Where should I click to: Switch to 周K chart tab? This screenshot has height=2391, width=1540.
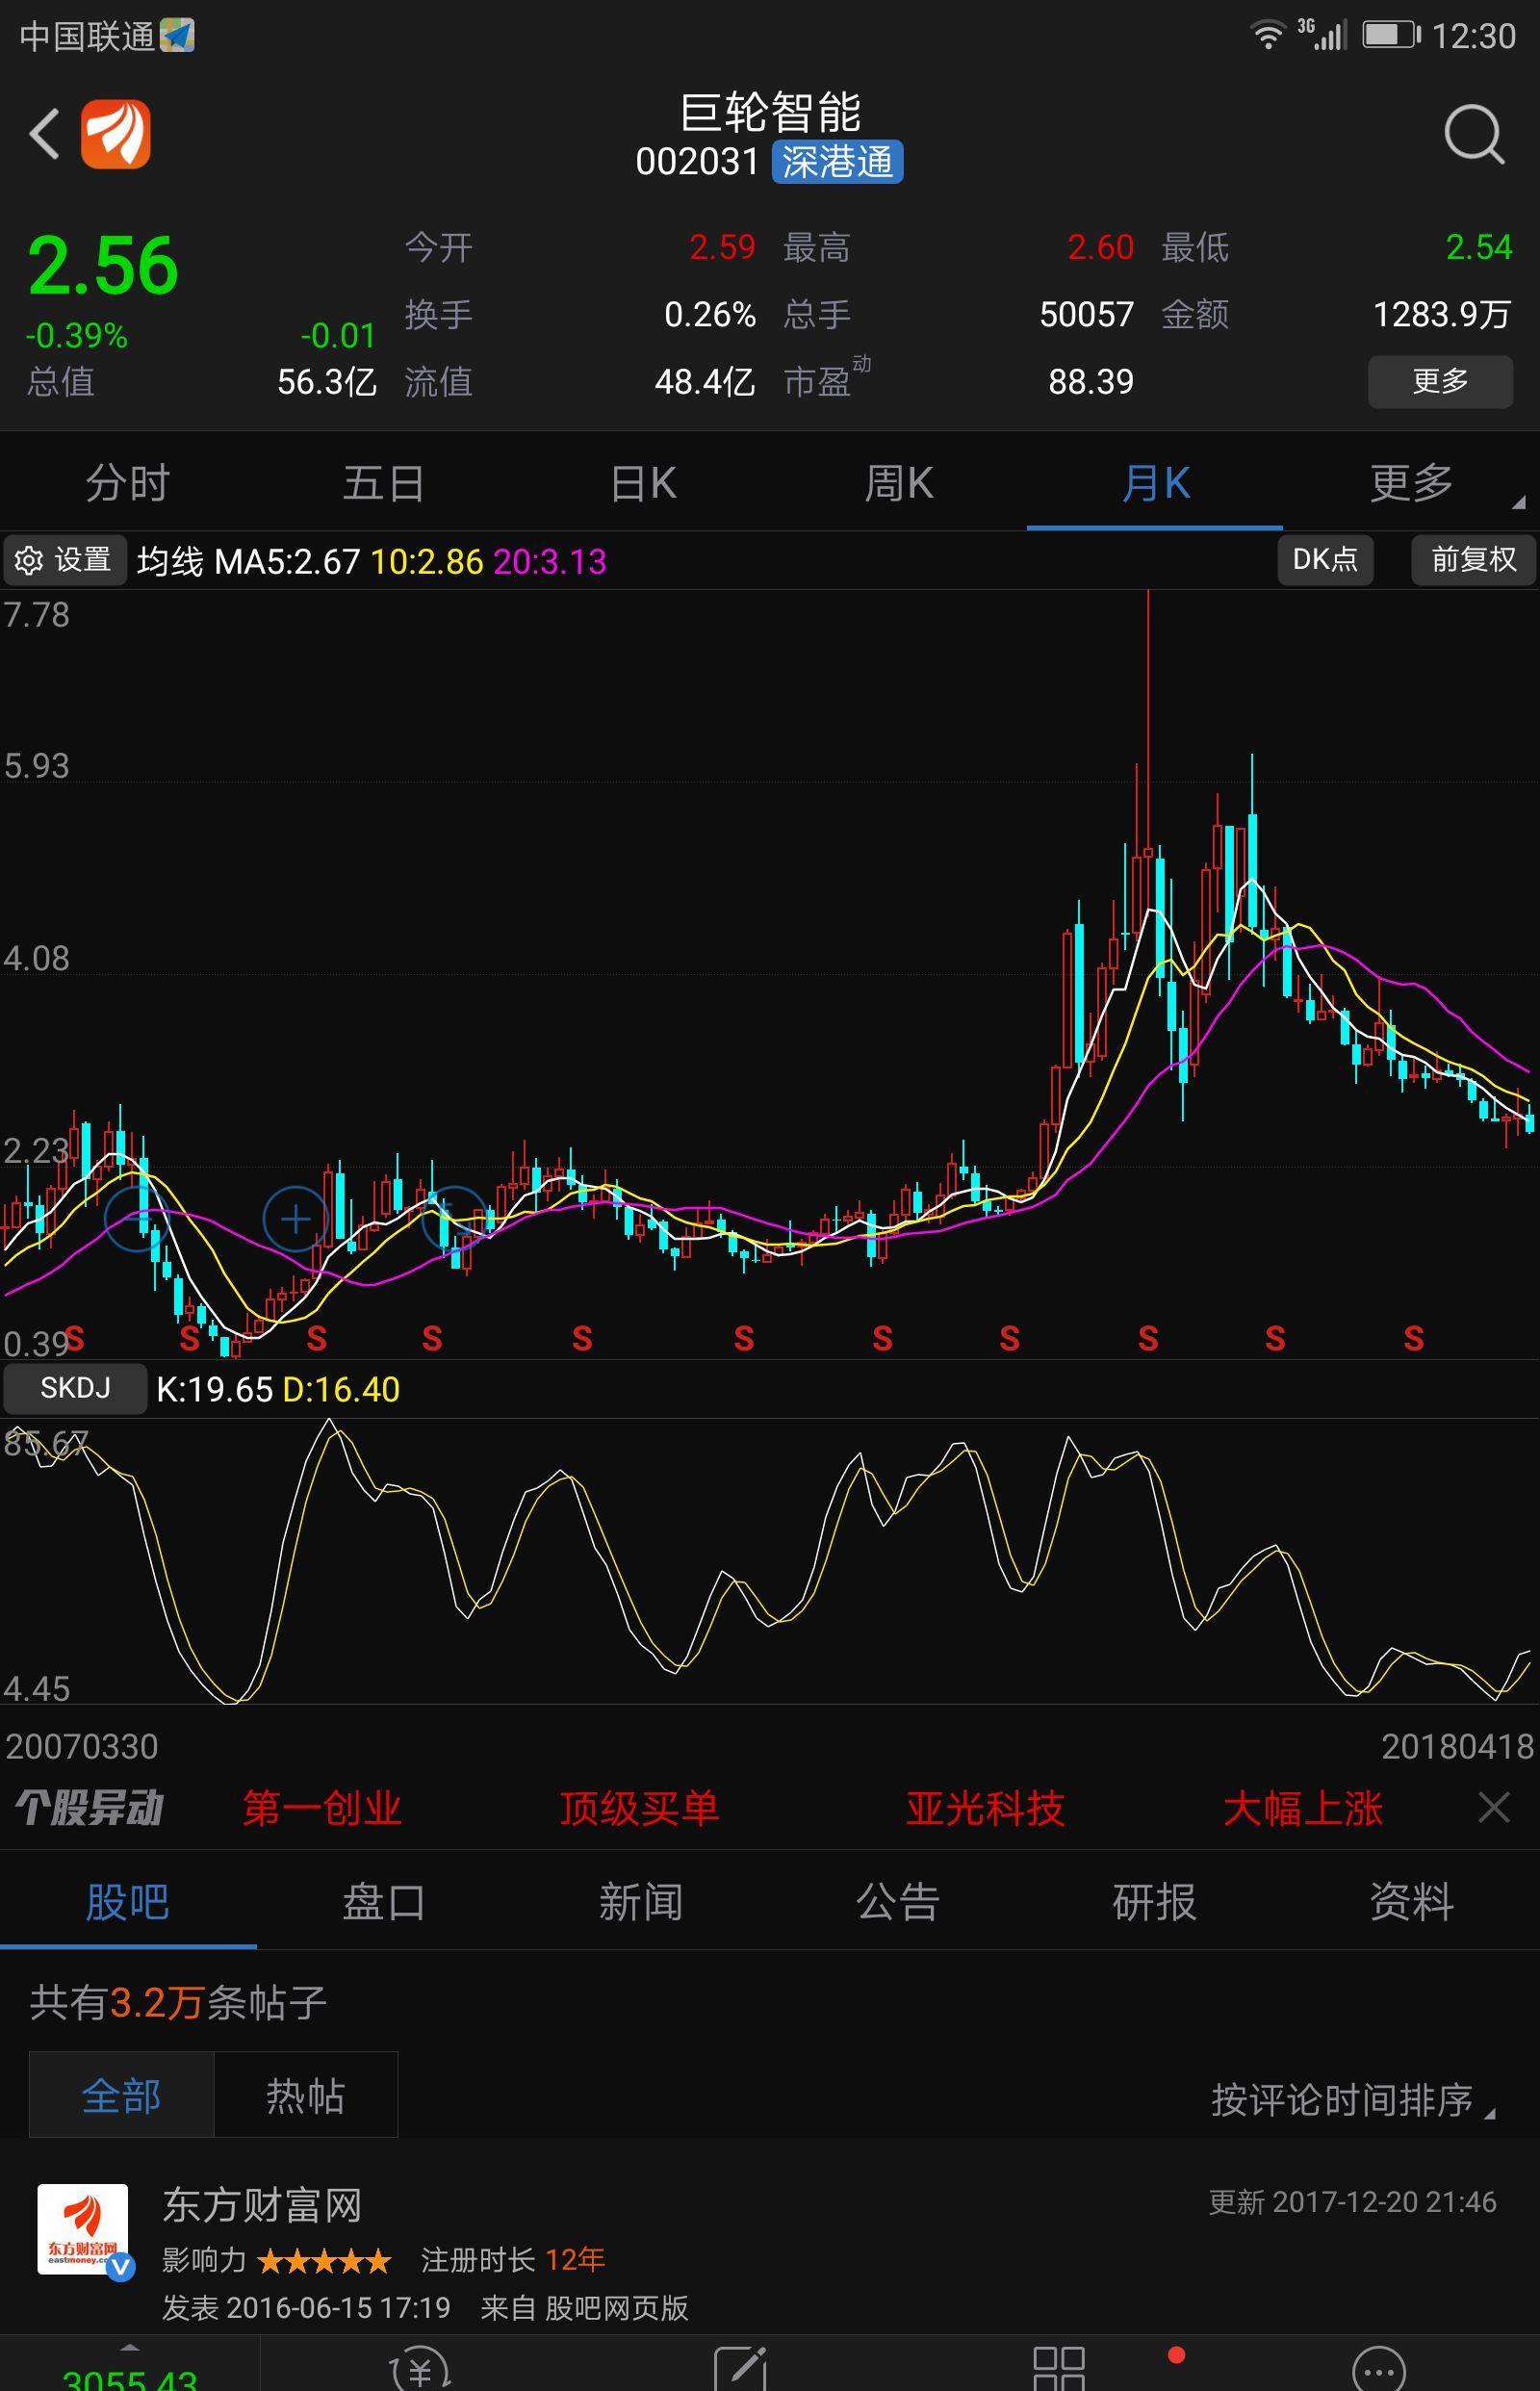coord(898,483)
